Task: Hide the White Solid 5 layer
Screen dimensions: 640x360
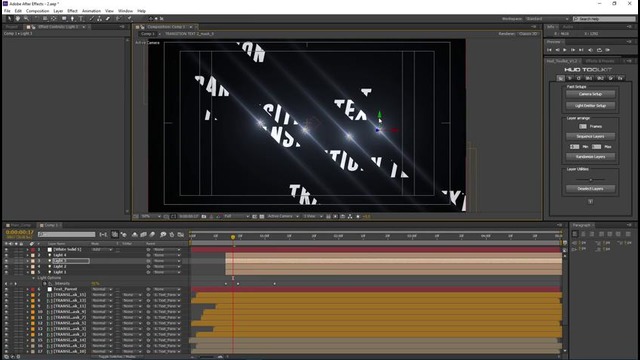Action: click(x=6, y=249)
